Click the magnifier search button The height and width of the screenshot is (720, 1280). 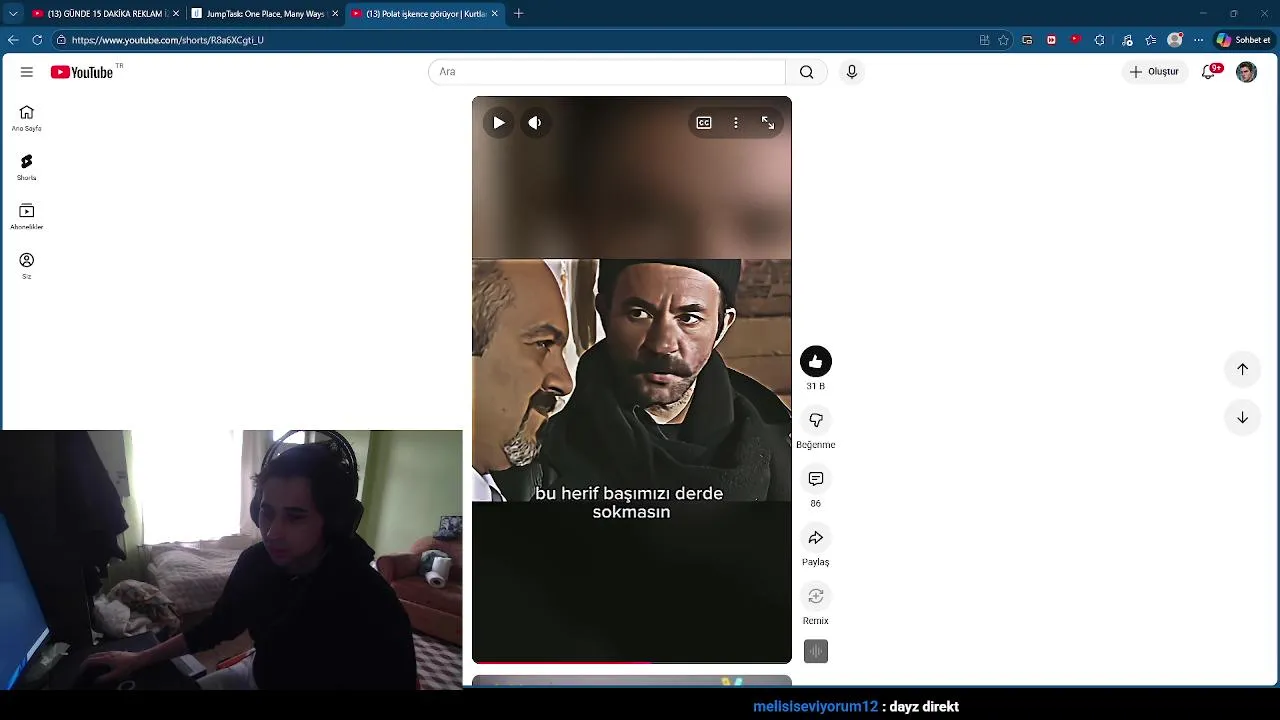pyautogui.click(x=806, y=72)
